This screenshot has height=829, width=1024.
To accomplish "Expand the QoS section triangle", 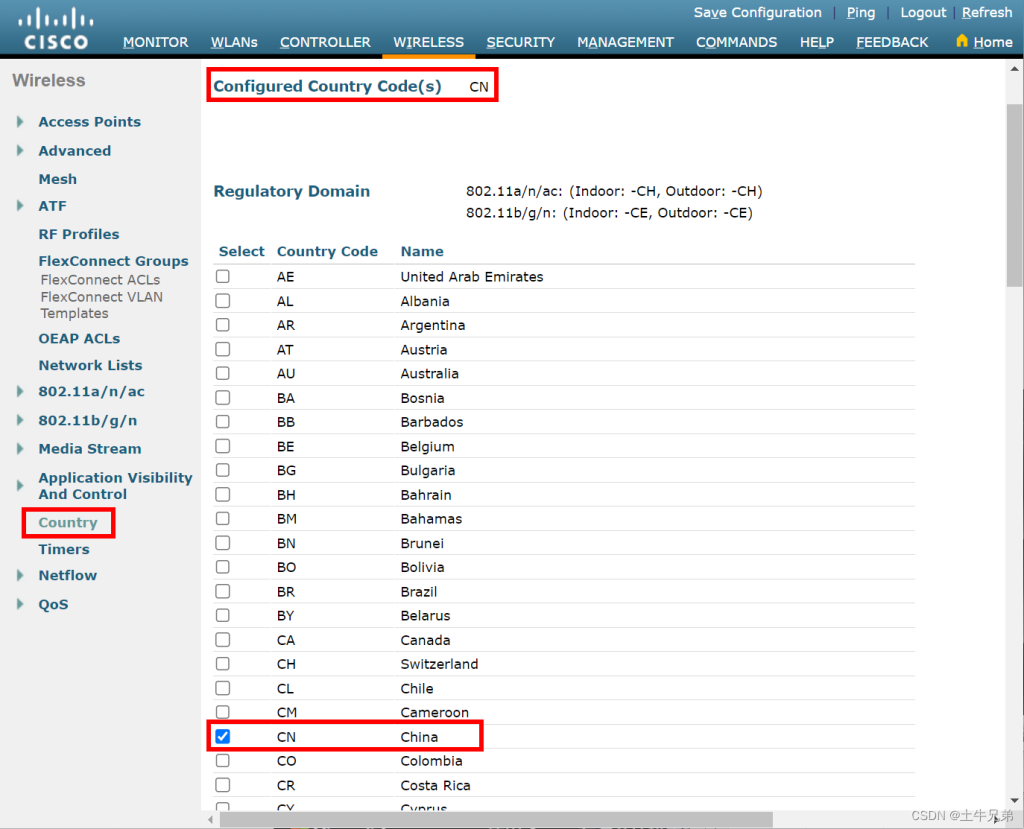I will coord(20,605).
